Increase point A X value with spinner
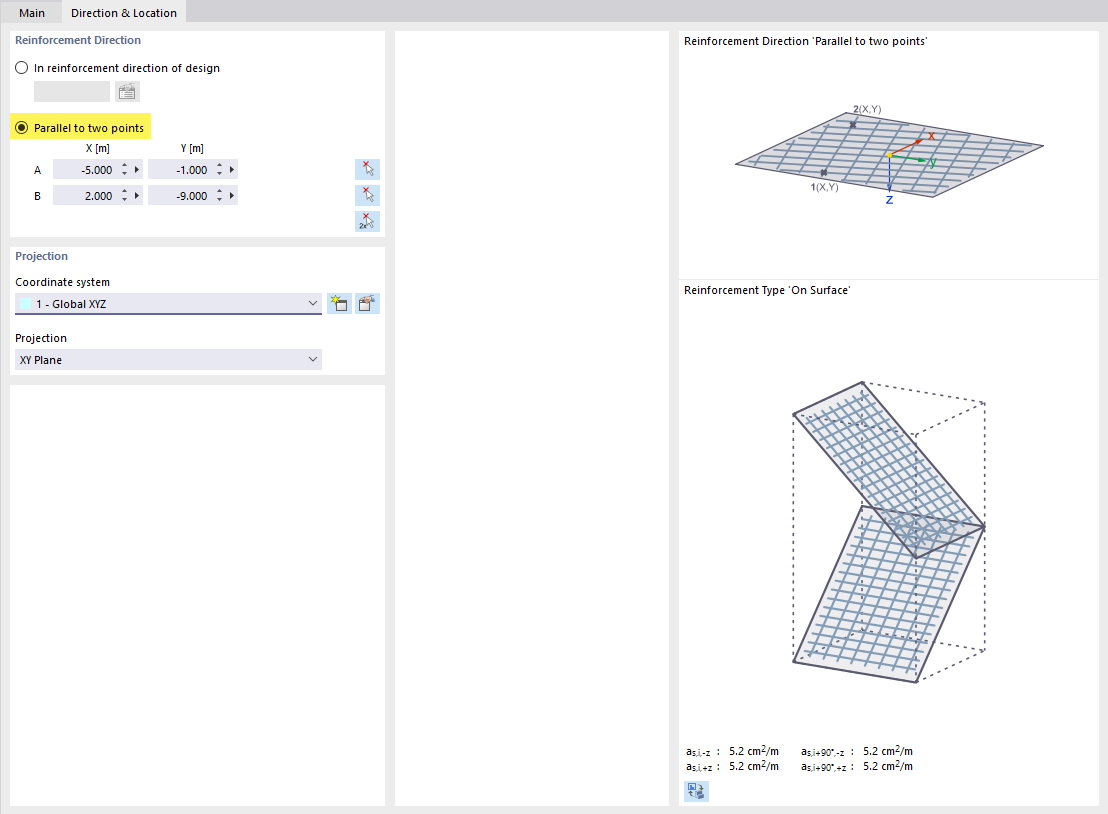1108x814 pixels. click(x=124, y=166)
